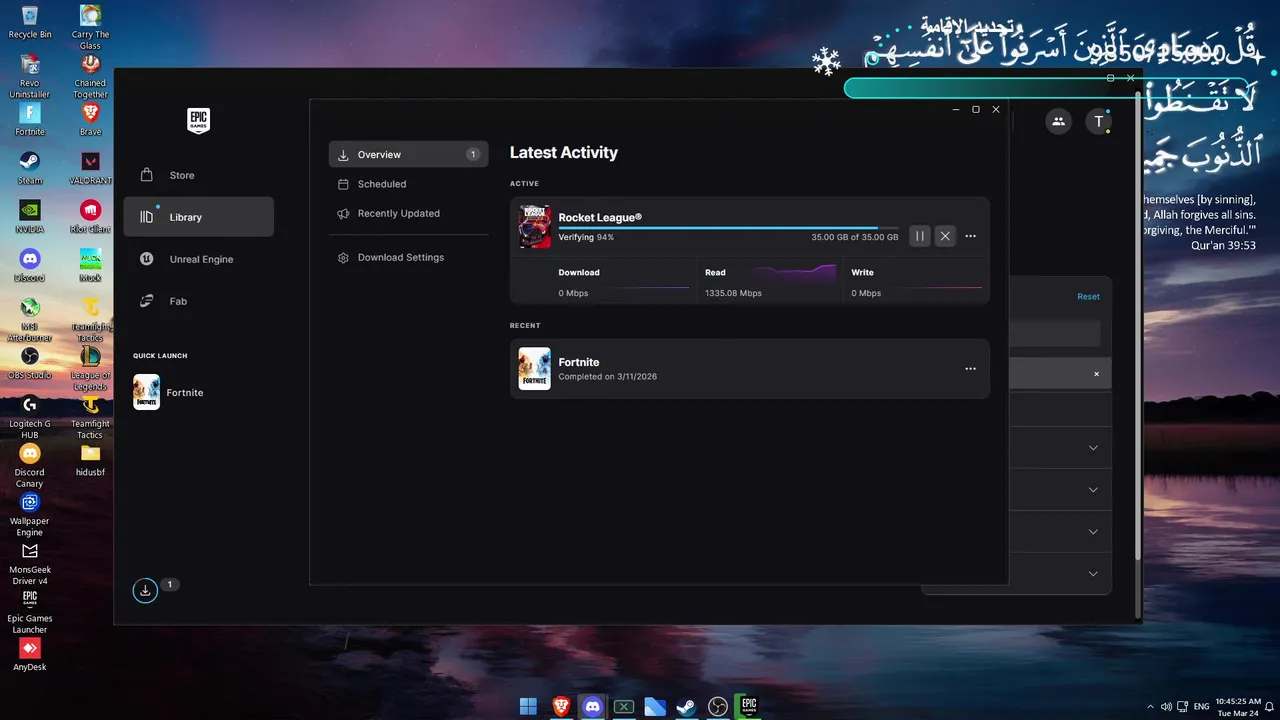
Task: Switch to the Scheduled tab
Action: coord(408,184)
